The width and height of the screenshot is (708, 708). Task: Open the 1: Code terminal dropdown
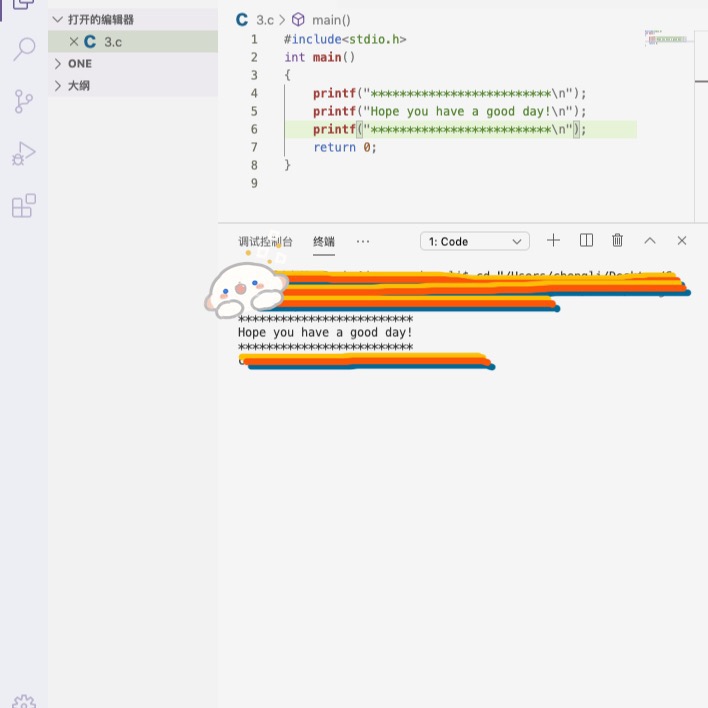click(475, 241)
